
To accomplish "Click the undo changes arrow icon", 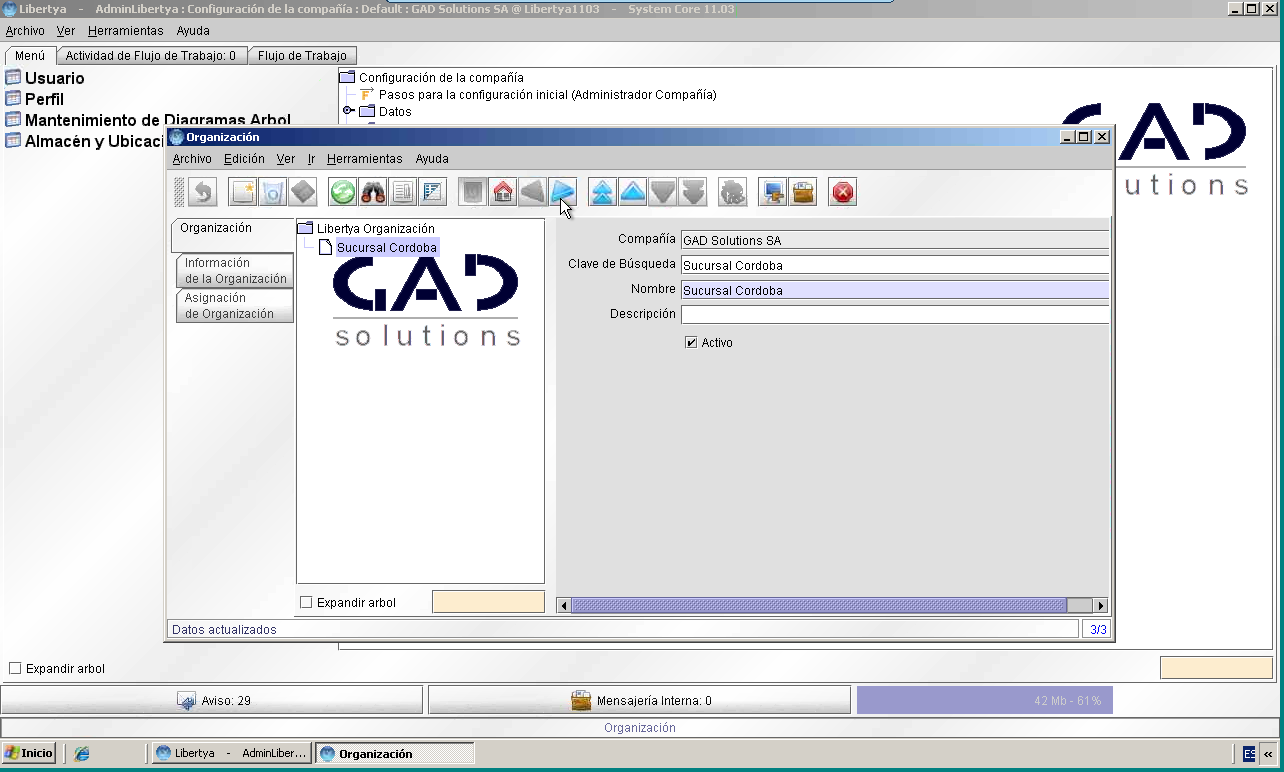I will [x=203, y=192].
